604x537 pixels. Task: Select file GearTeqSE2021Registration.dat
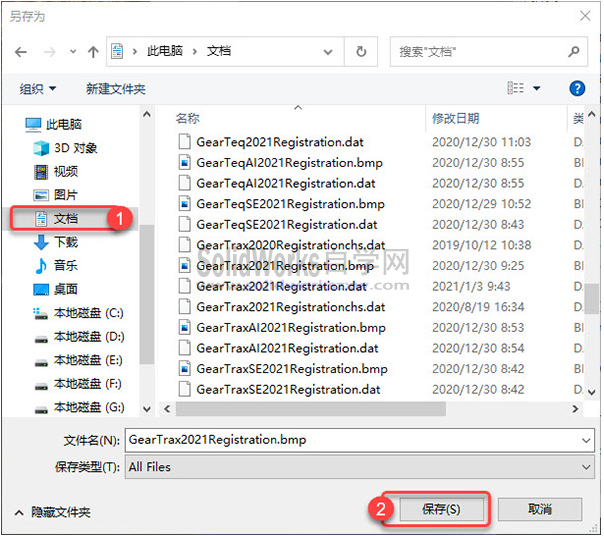(x=287, y=225)
